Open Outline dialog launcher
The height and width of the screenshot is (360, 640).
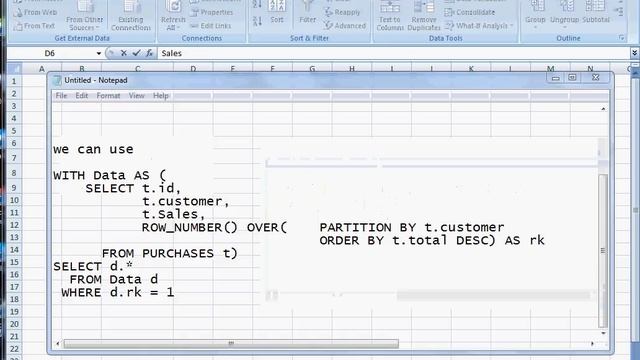click(x=622, y=38)
